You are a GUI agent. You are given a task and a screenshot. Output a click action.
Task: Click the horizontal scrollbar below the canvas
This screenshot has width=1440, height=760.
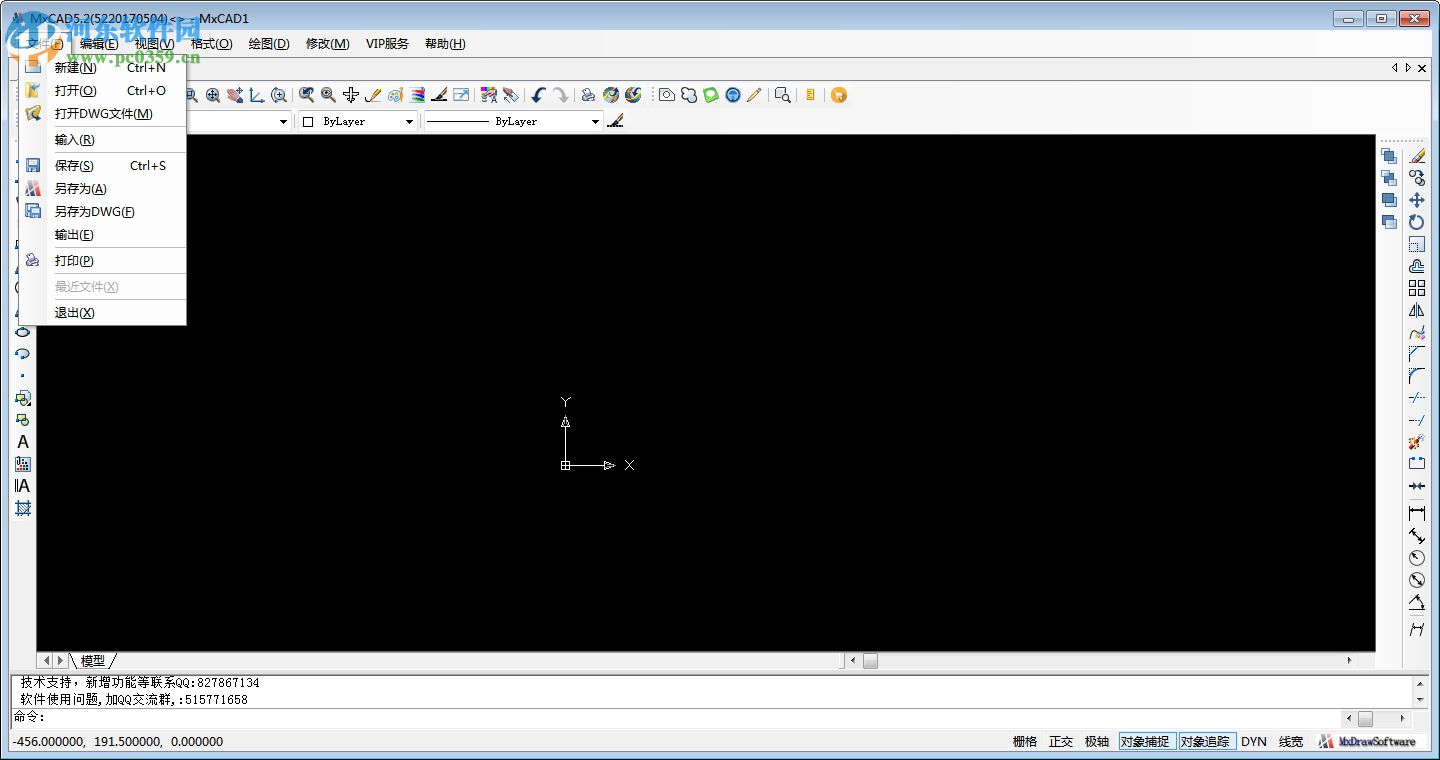(1103, 661)
